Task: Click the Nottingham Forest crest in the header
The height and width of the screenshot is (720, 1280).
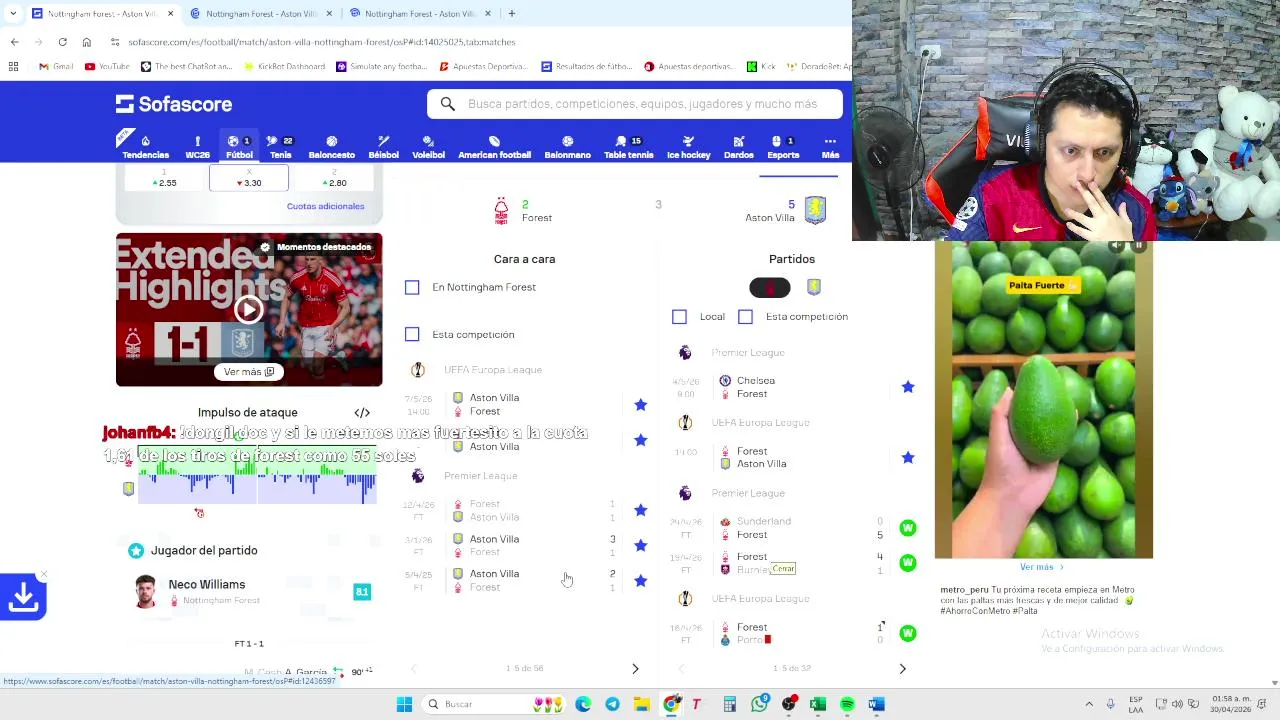Action: coord(501,210)
